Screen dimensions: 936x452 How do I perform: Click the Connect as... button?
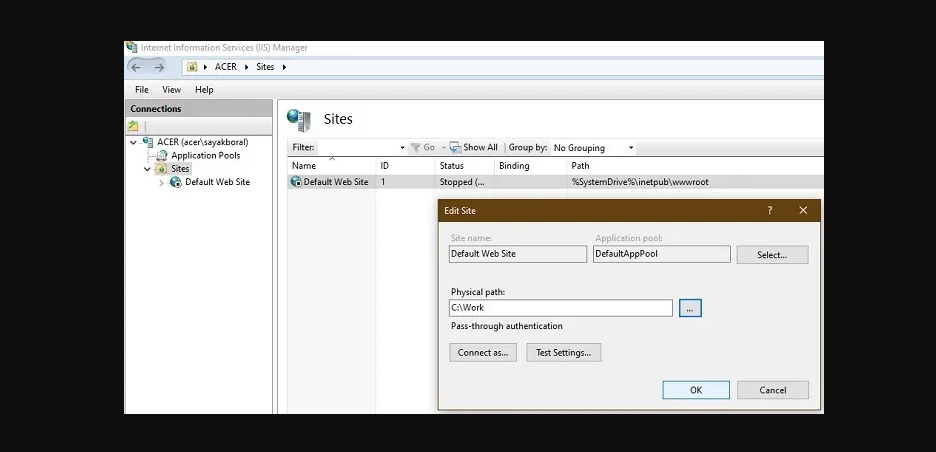pos(483,352)
